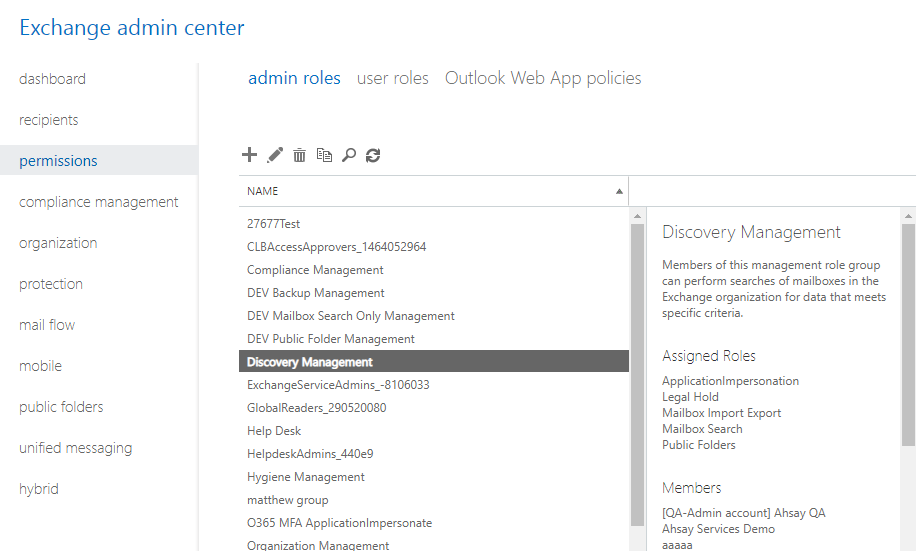
Task: Select DEV Backup Management row
Action: 316,293
